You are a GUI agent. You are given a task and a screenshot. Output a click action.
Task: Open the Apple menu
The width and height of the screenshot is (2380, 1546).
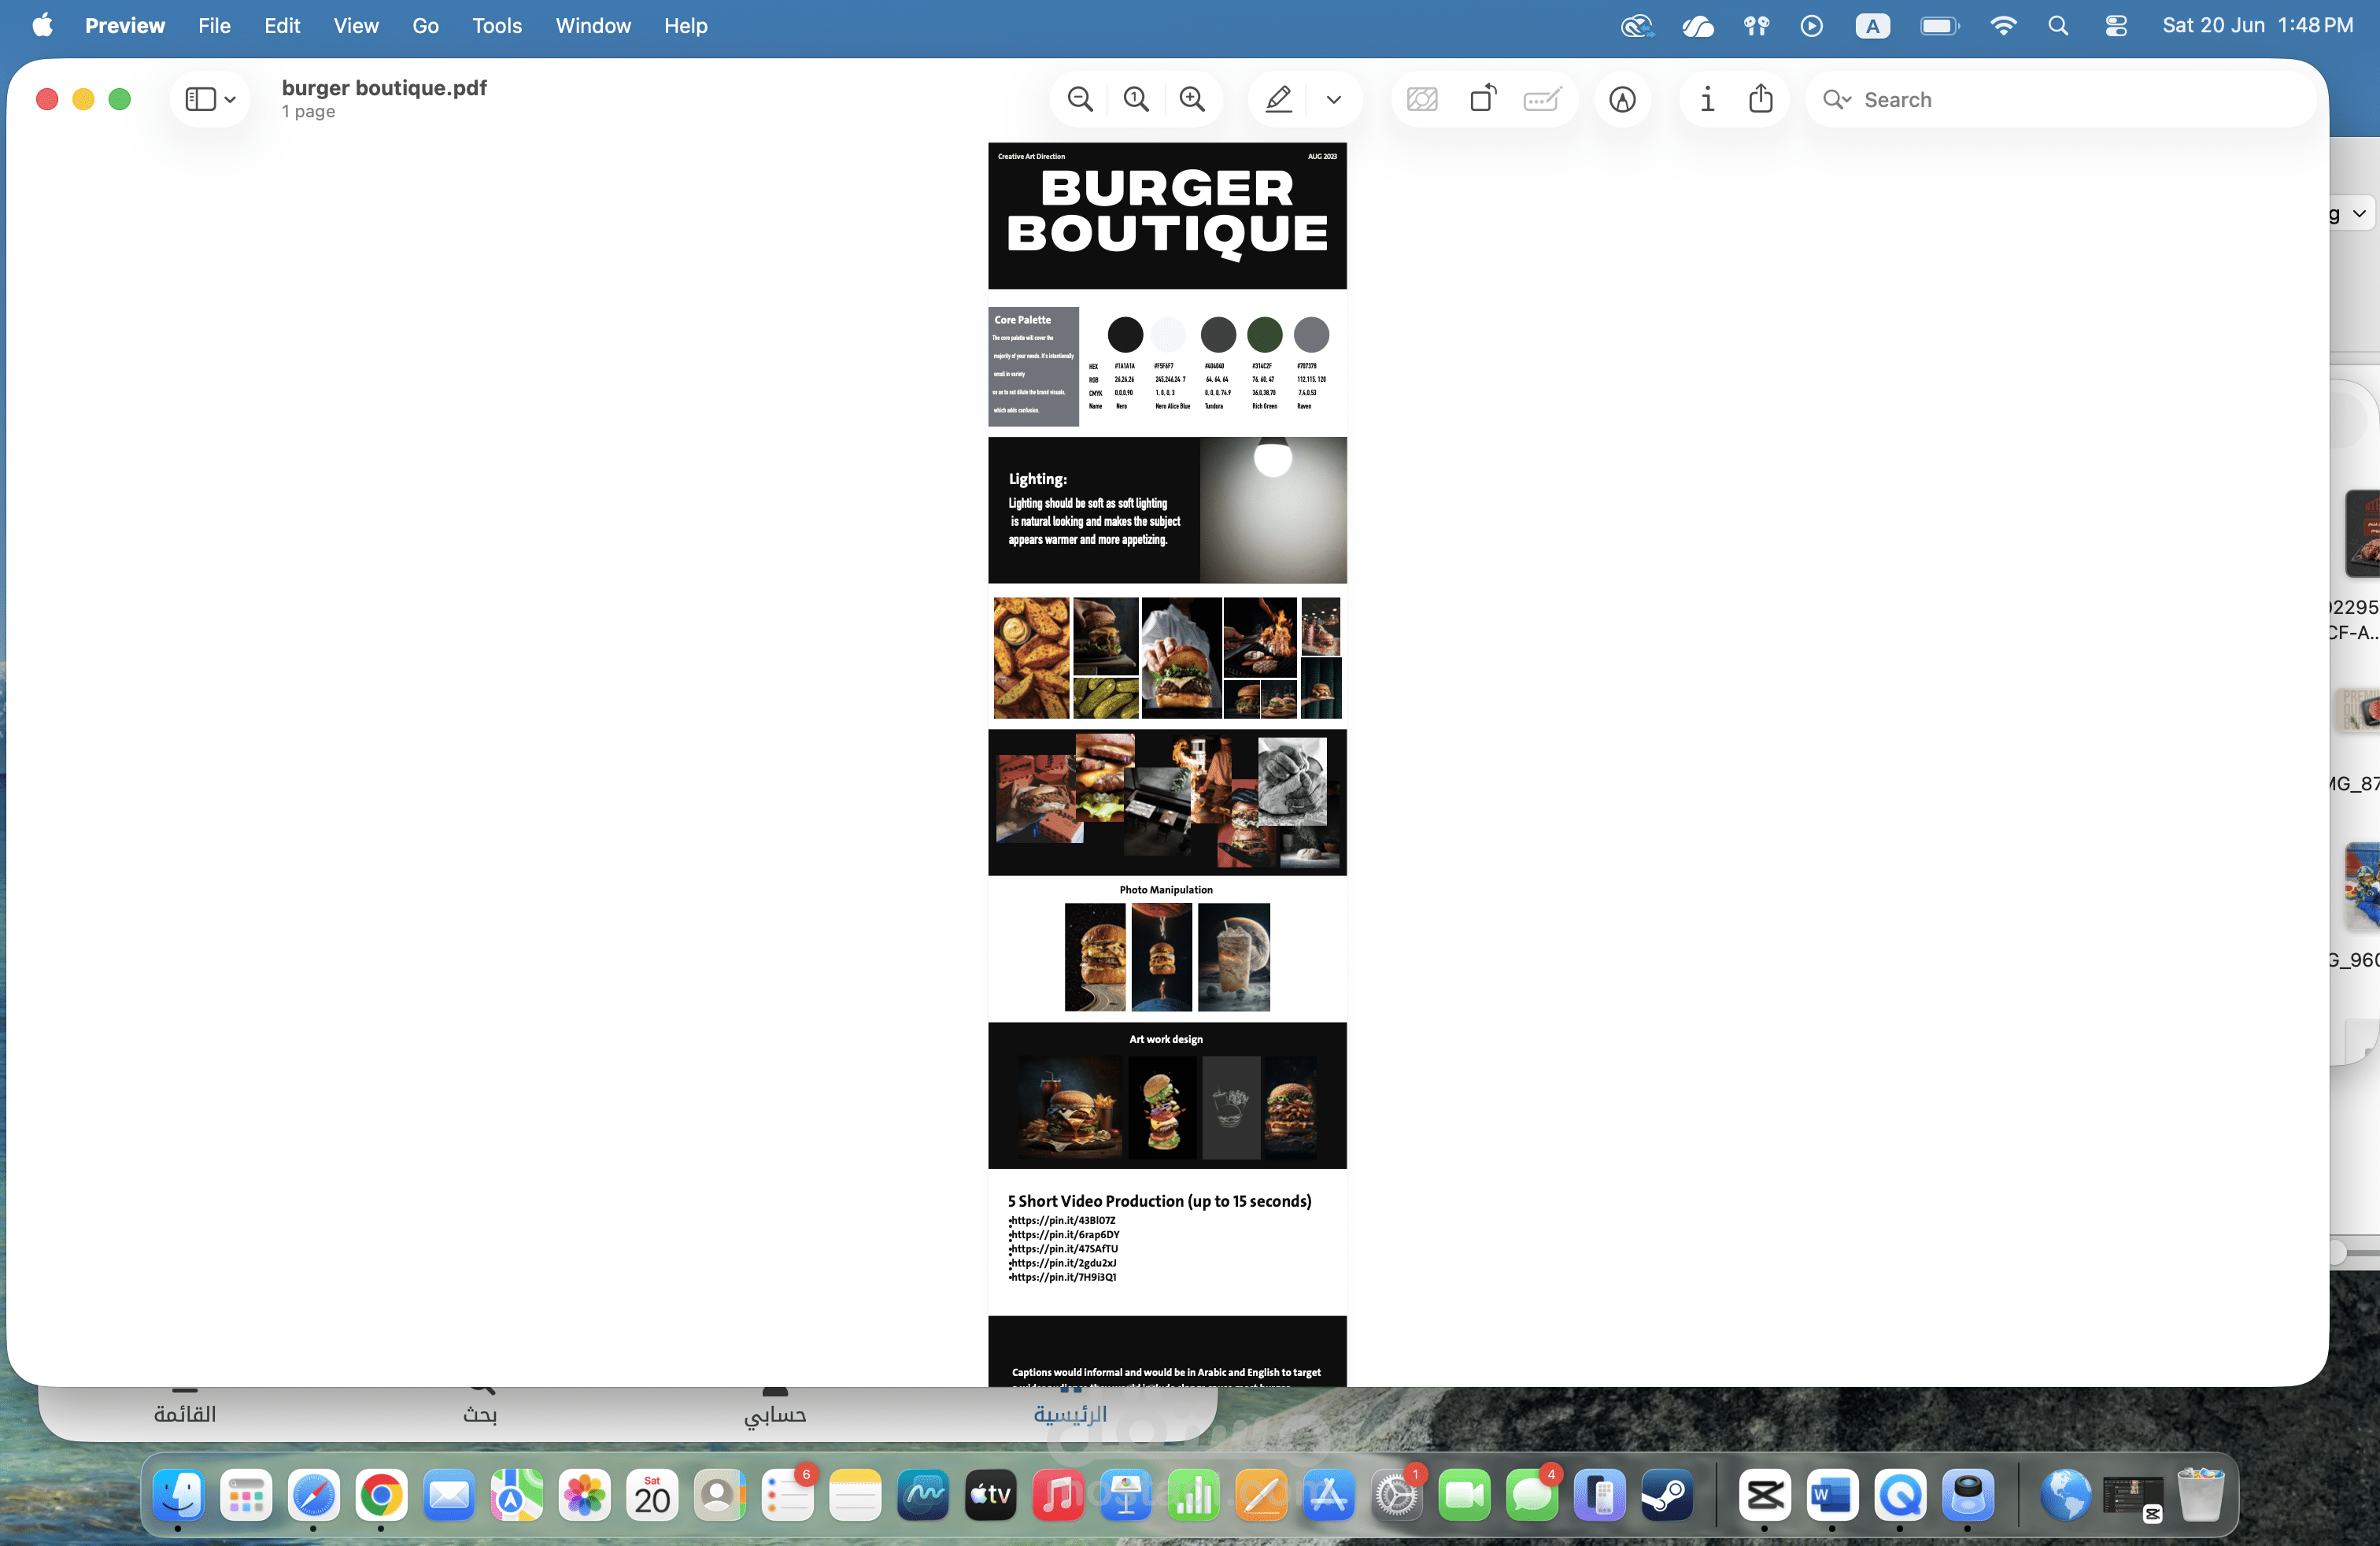click(42, 25)
